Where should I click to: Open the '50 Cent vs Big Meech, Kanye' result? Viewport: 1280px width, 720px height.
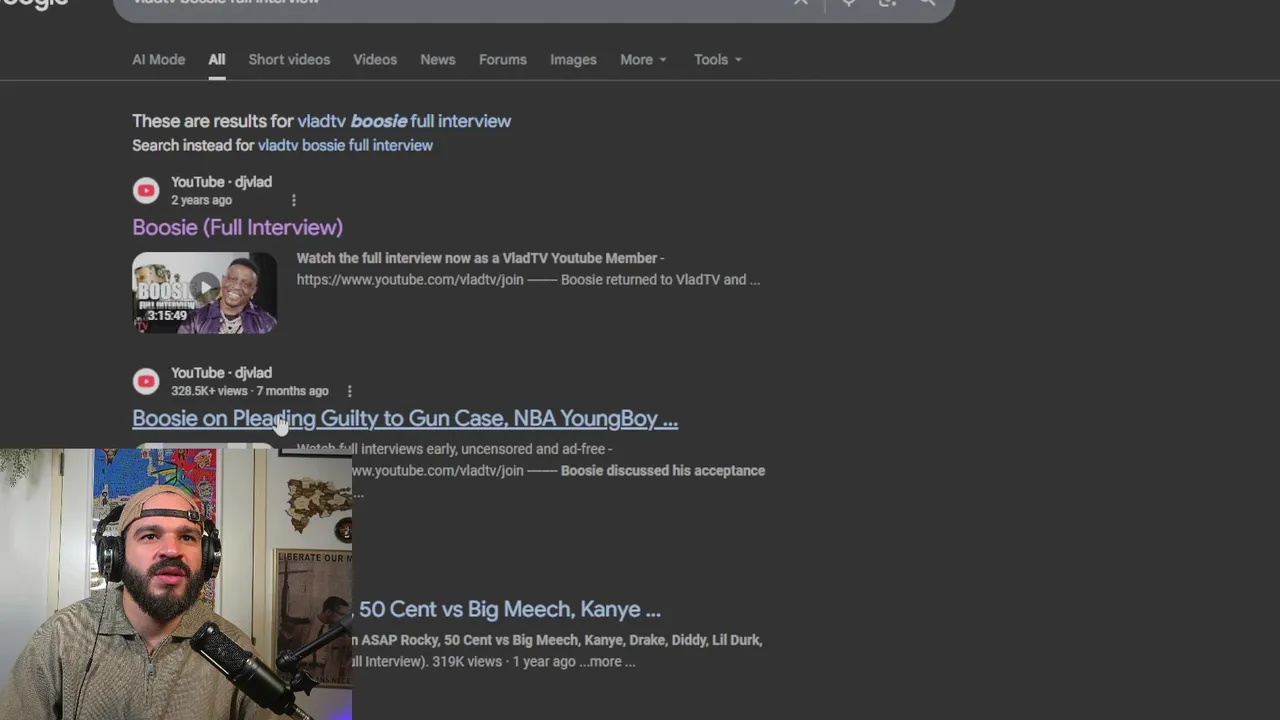[x=509, y=609]
